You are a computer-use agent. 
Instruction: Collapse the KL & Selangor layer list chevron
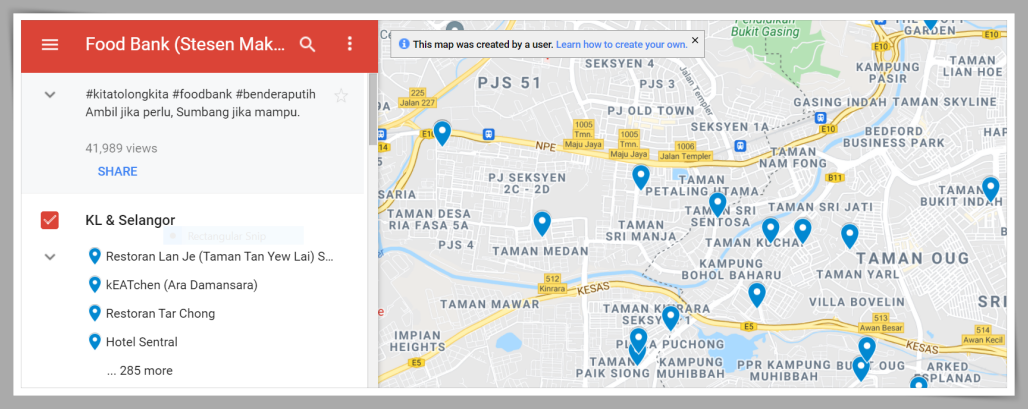pos(49,257)
